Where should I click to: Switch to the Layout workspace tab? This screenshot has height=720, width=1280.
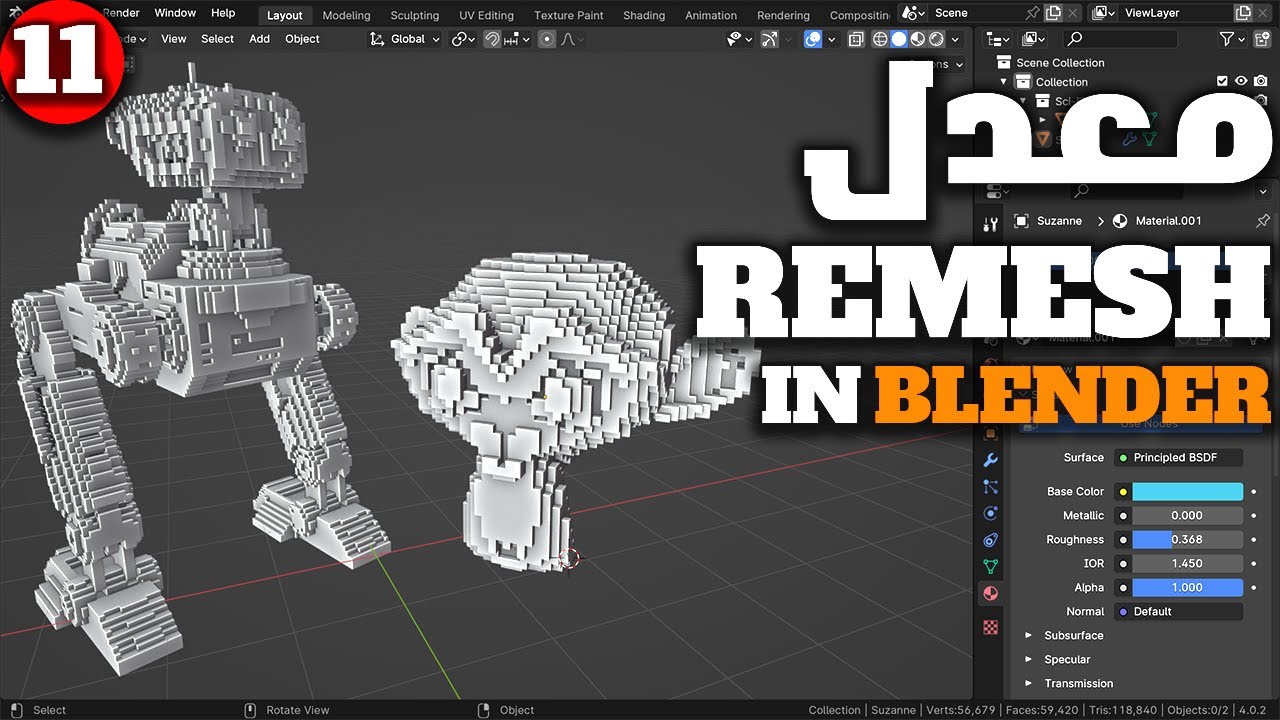(285, 15)
